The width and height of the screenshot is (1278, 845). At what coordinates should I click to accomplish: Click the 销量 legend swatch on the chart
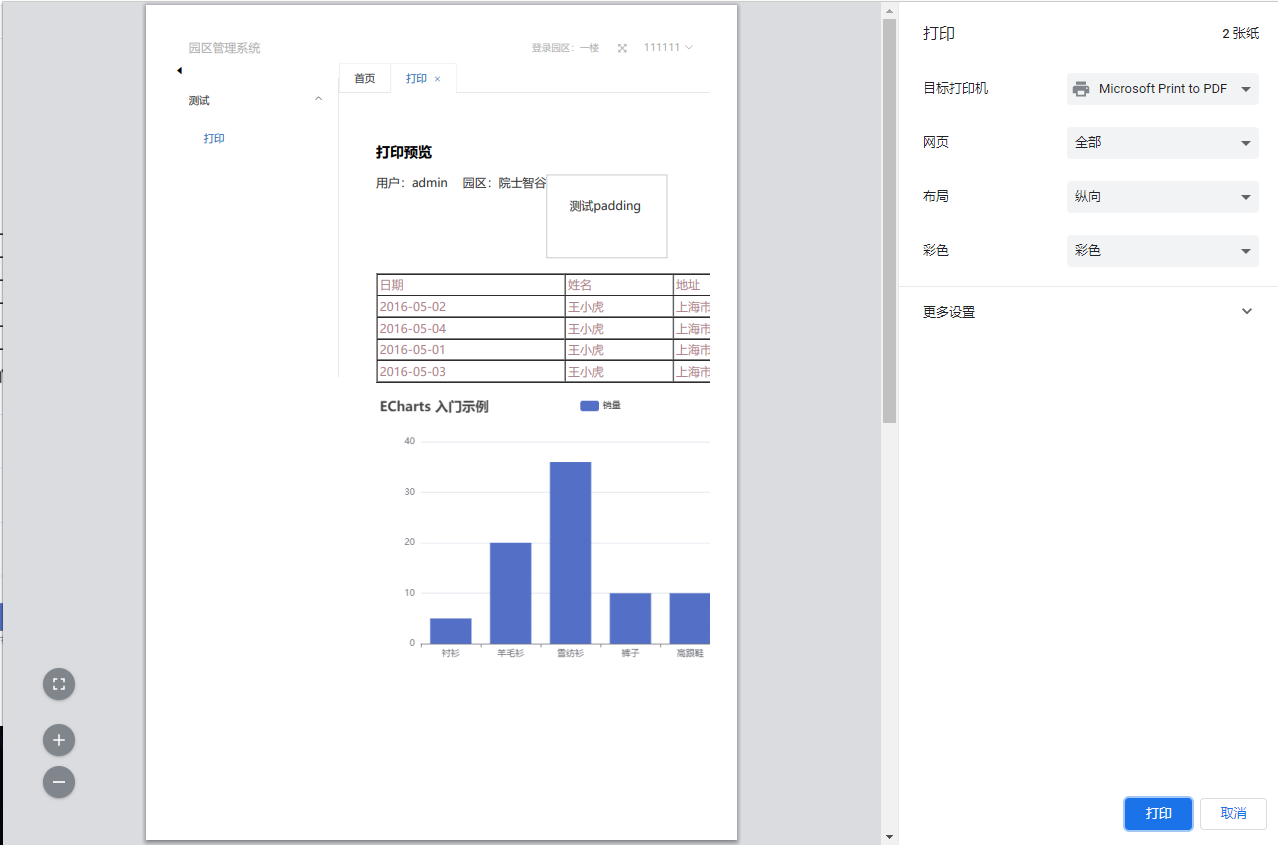click(589, 405)
